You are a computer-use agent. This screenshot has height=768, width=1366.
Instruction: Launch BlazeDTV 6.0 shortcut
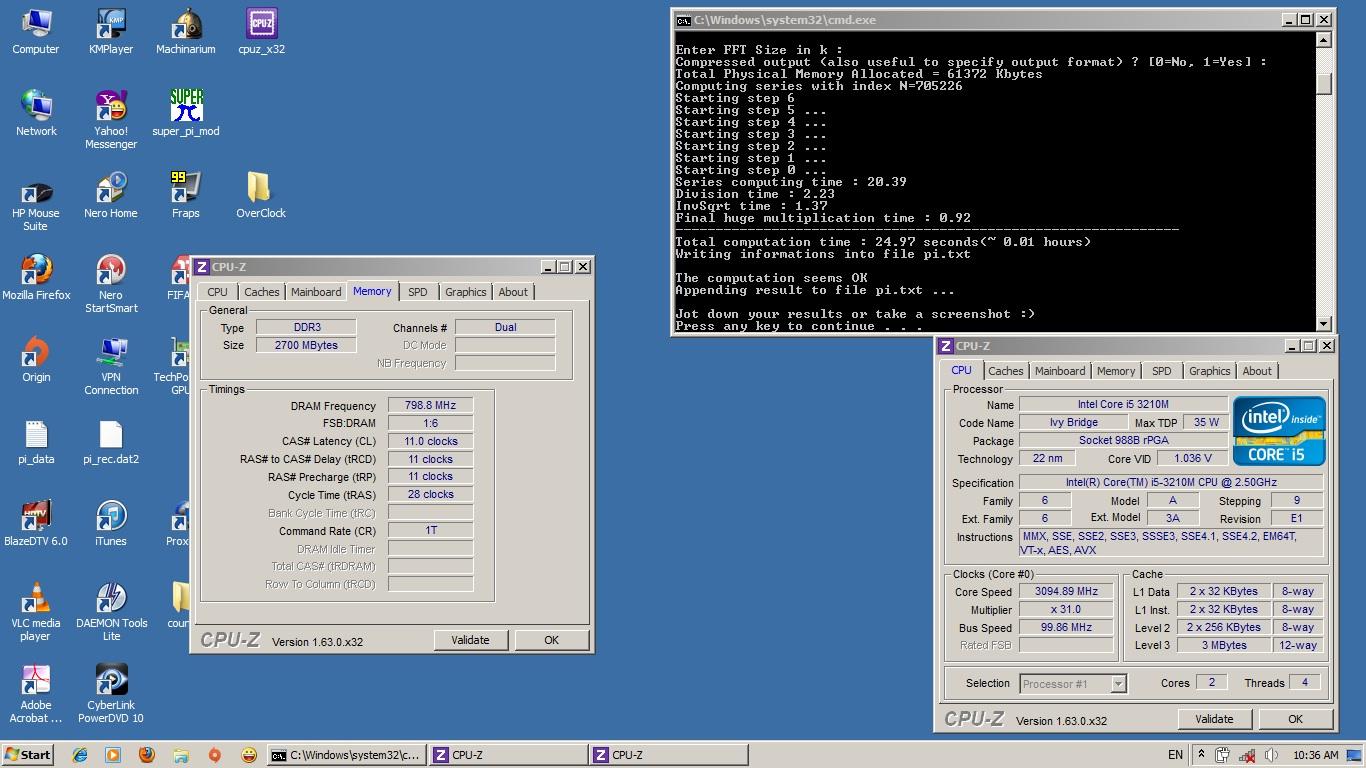(36, 523)
